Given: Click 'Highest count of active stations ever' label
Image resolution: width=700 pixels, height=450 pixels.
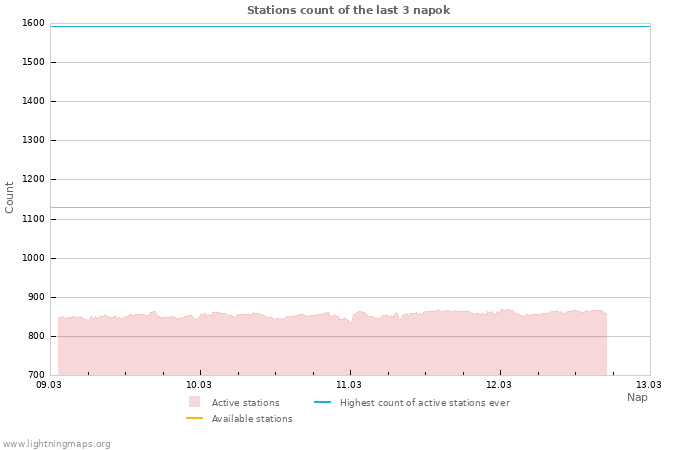Looking at the screenshot, I should pyautogui.click(x=424, y=403).
